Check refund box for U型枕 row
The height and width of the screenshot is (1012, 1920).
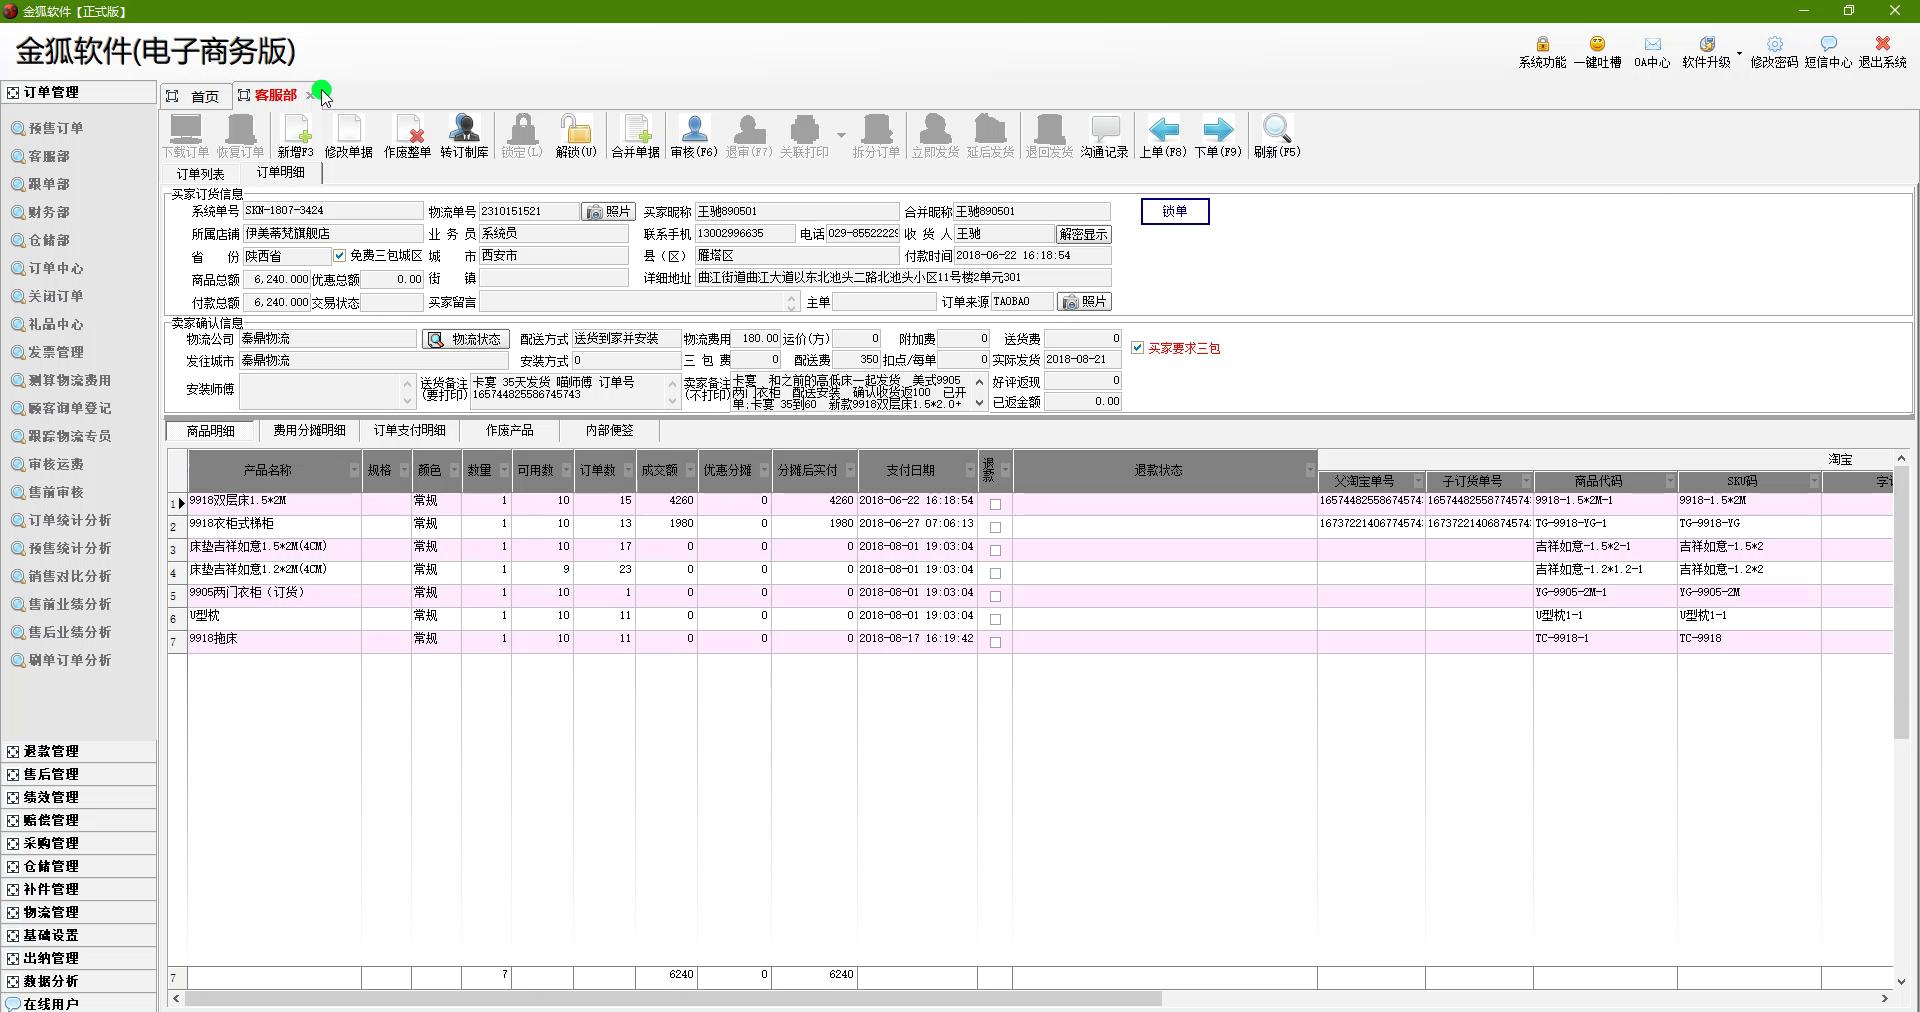(995, 619)
